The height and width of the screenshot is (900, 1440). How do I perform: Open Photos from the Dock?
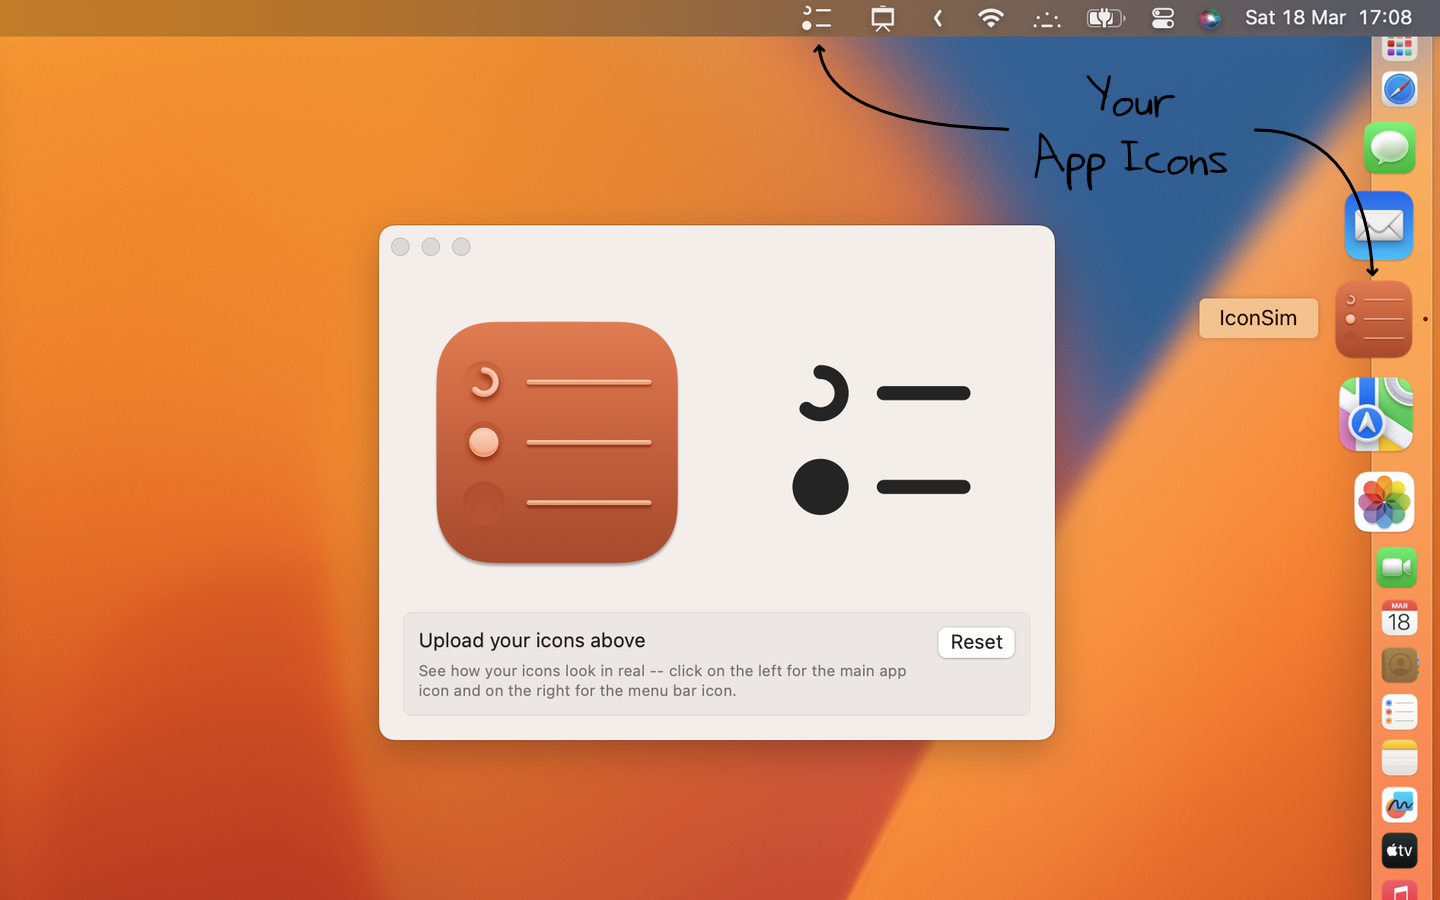pyautogui.click(x=1384, y=502)
